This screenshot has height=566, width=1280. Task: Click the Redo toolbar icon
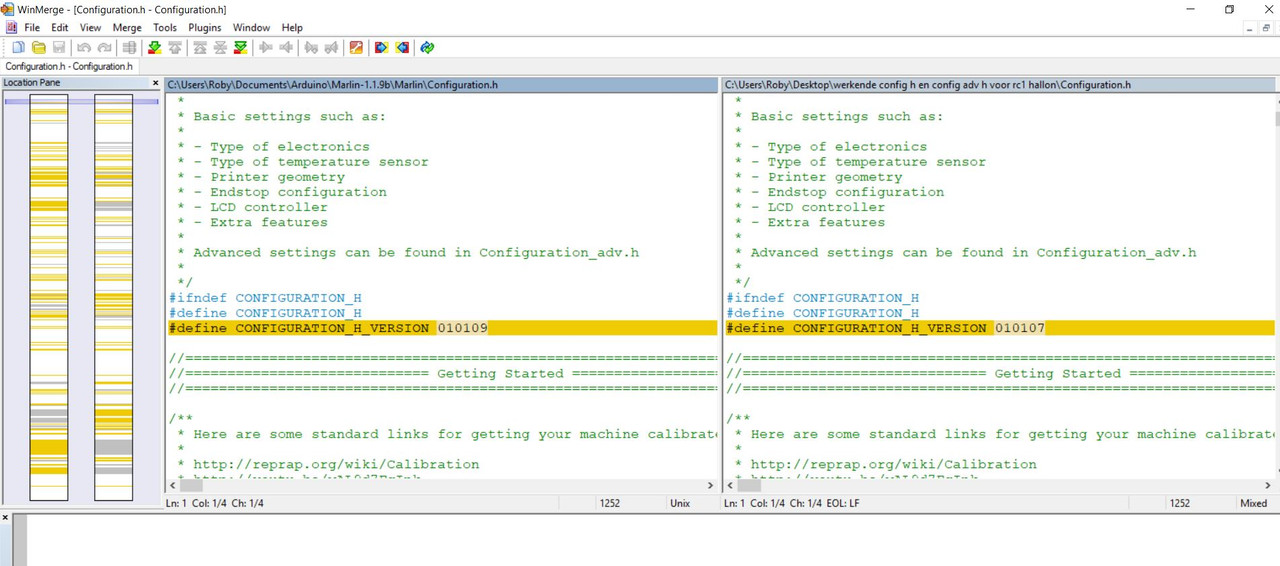pyautogui.click(x=104, y=47)
